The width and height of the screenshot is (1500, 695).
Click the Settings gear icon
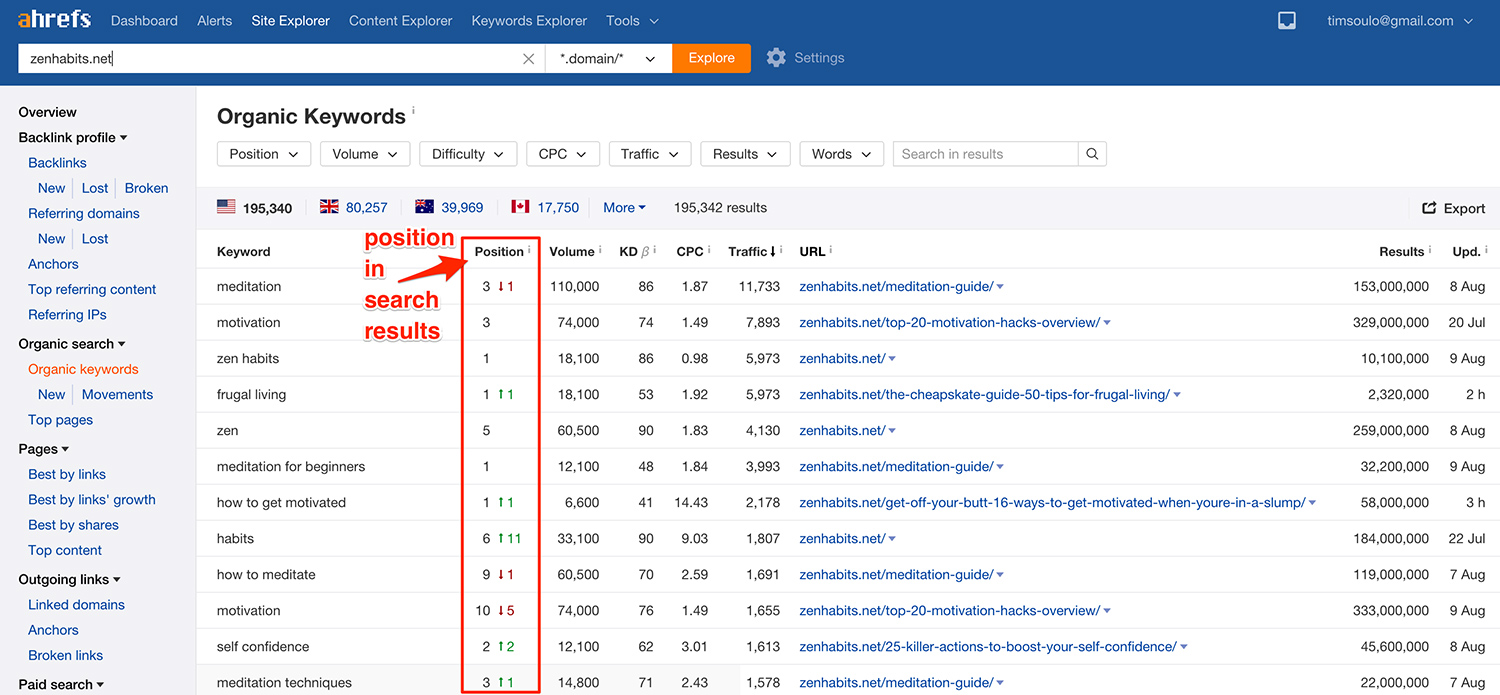776,58
